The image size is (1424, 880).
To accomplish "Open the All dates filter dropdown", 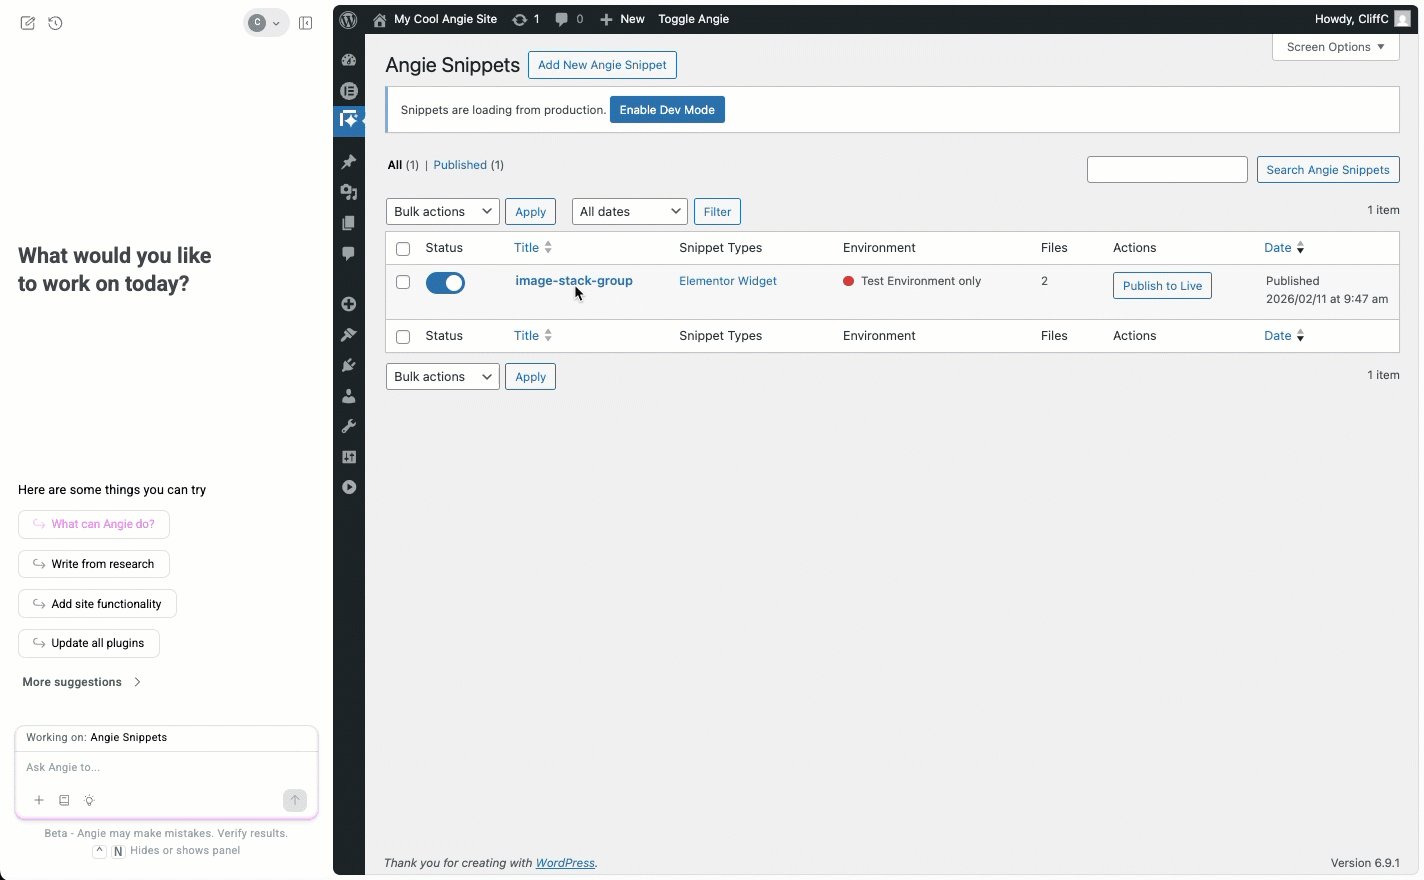I will pos(628,211).
